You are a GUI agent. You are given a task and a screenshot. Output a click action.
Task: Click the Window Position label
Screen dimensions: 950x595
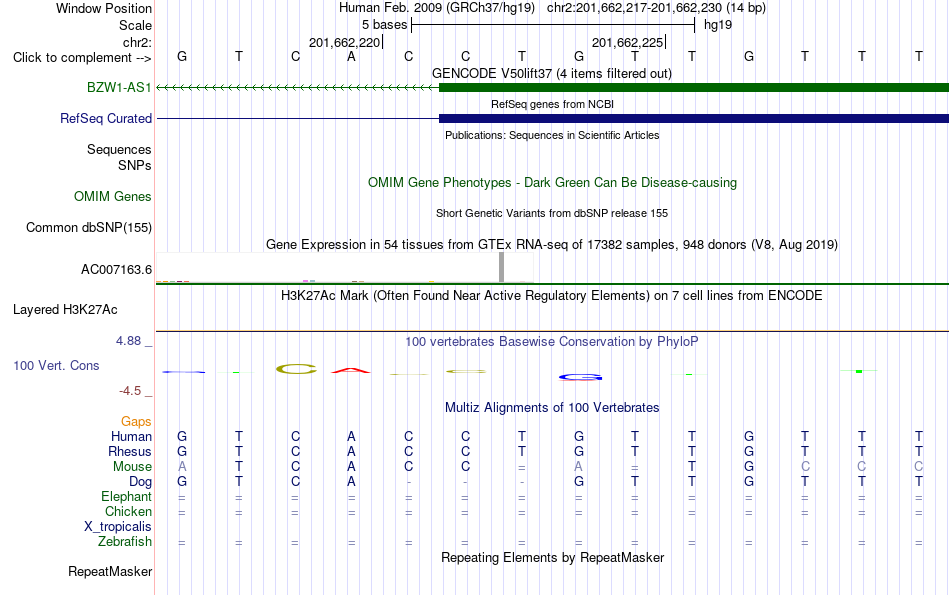(x=104, y=8)
